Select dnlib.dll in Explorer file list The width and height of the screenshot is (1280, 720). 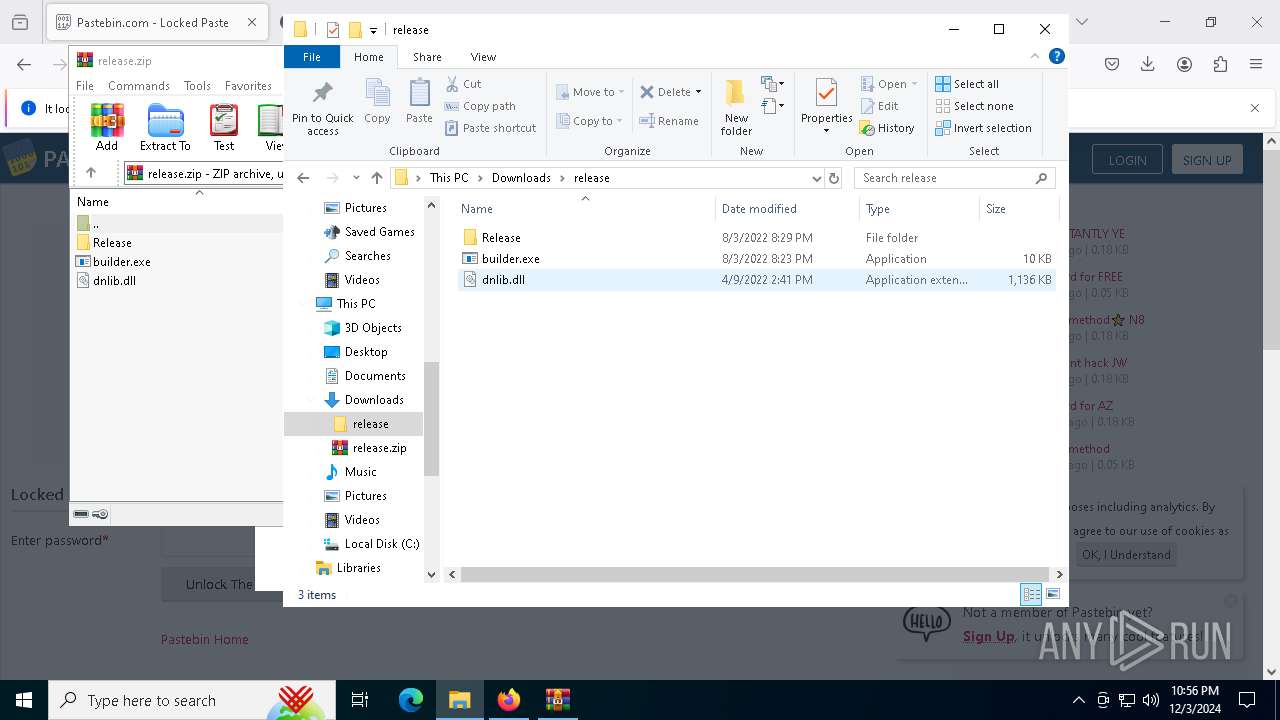click(x=757, y=280)
